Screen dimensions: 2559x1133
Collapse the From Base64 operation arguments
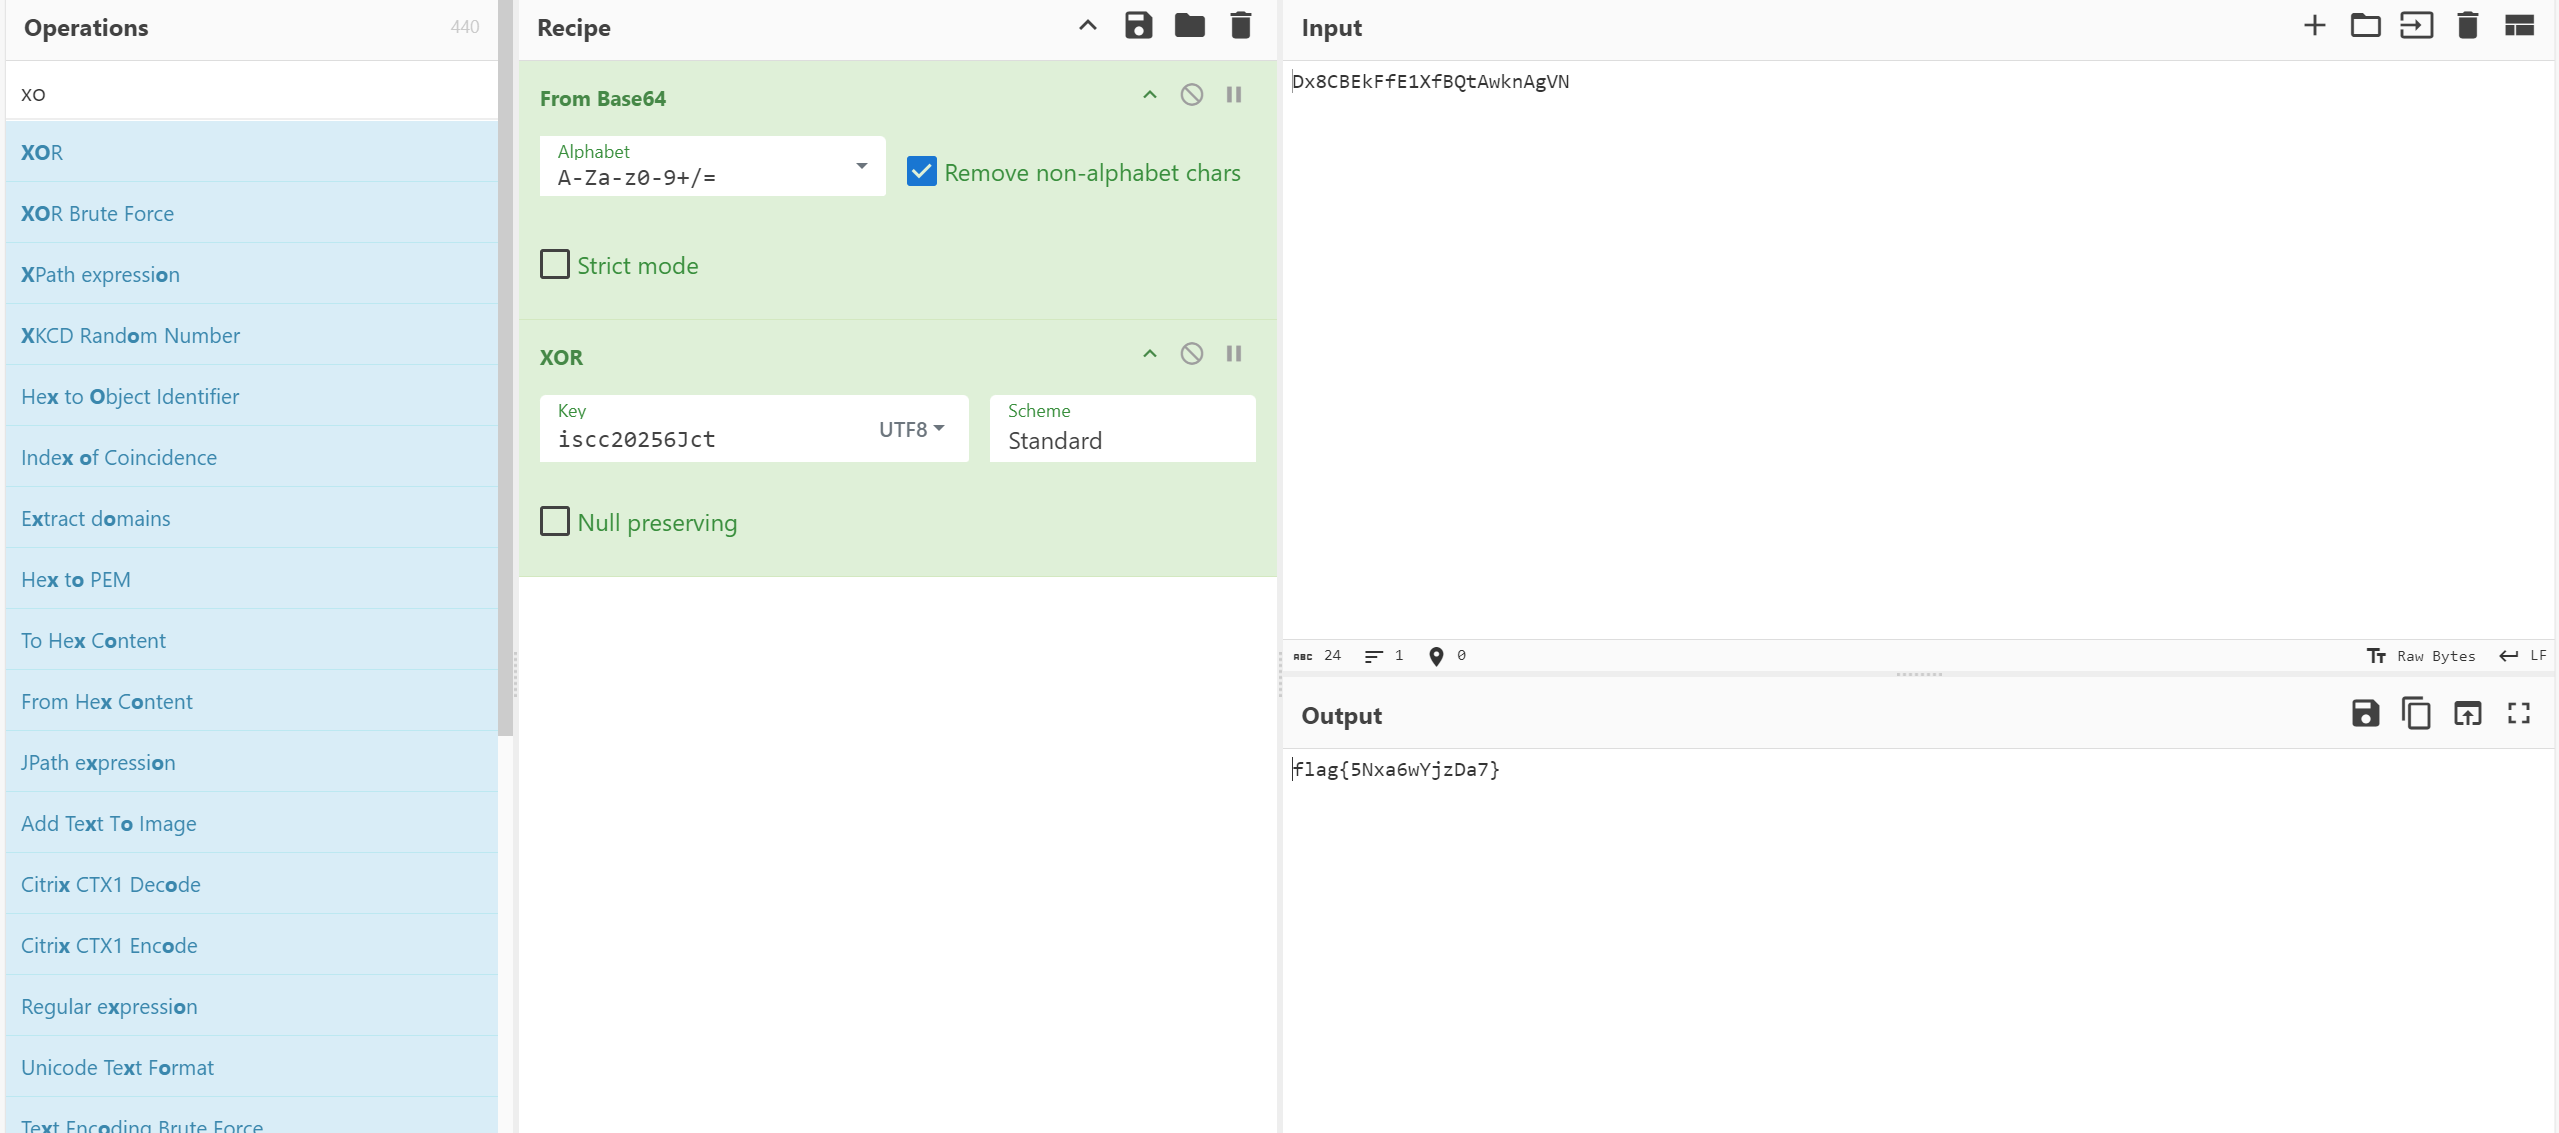[x=1149, y=95]
